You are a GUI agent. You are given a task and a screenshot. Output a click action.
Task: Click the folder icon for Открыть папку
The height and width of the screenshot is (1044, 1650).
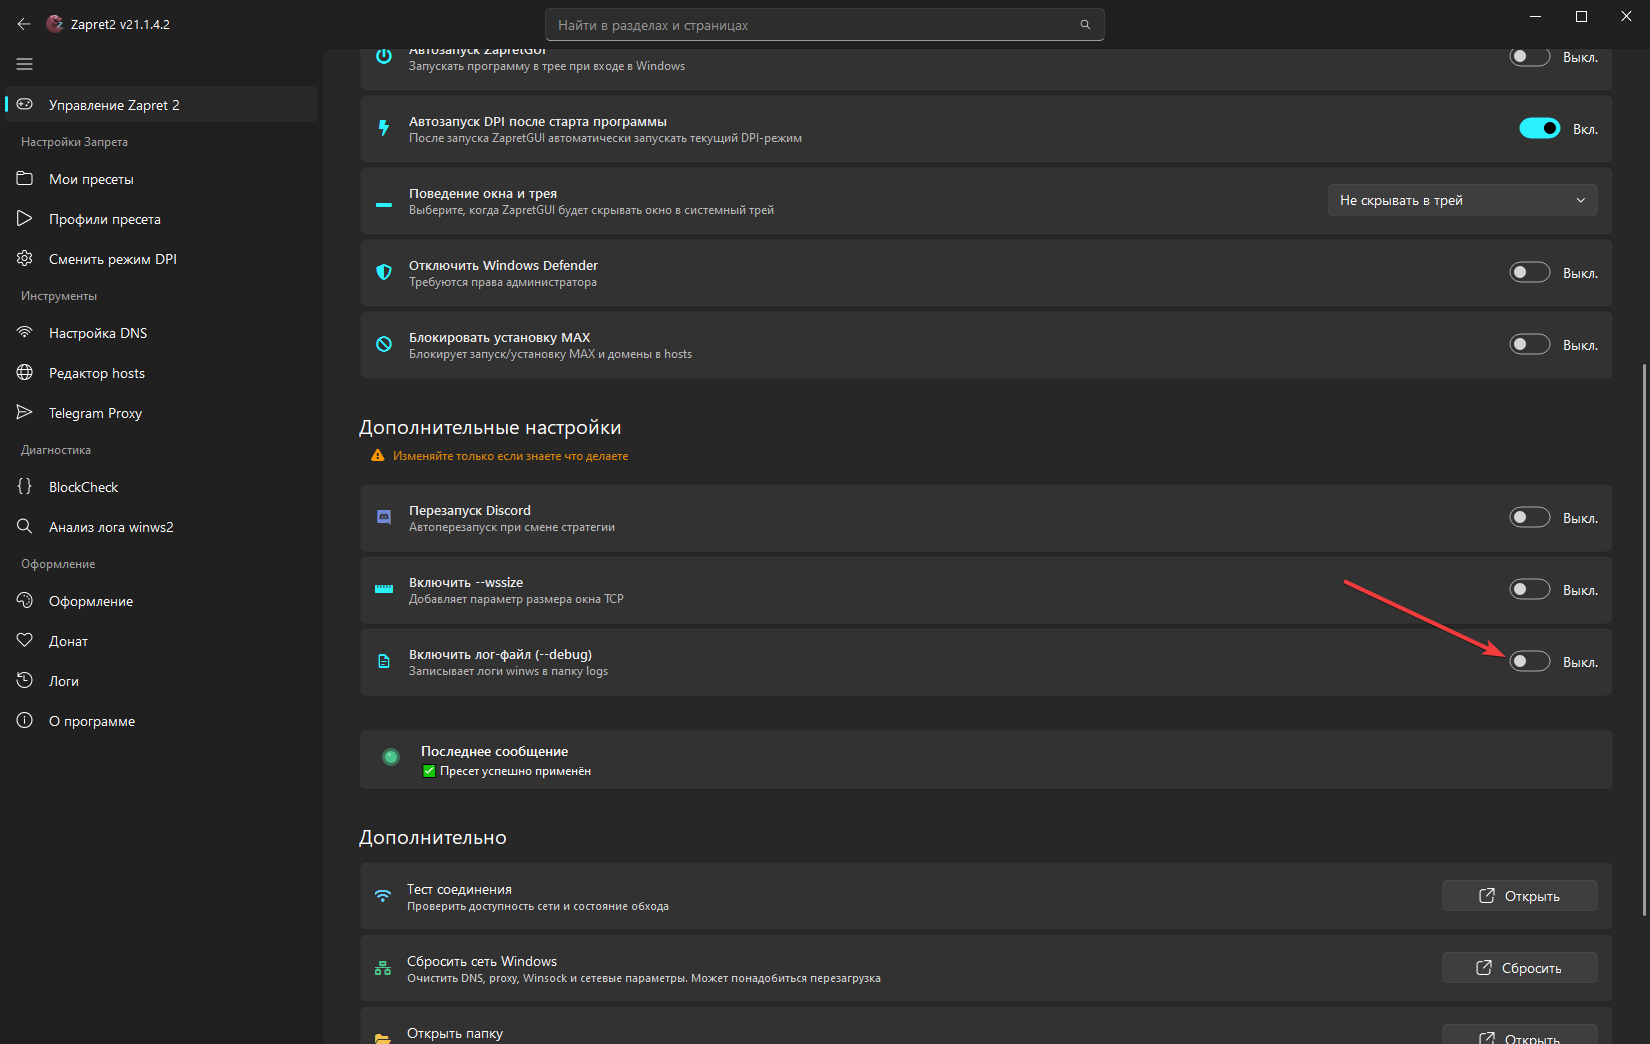pos(383,1039)
